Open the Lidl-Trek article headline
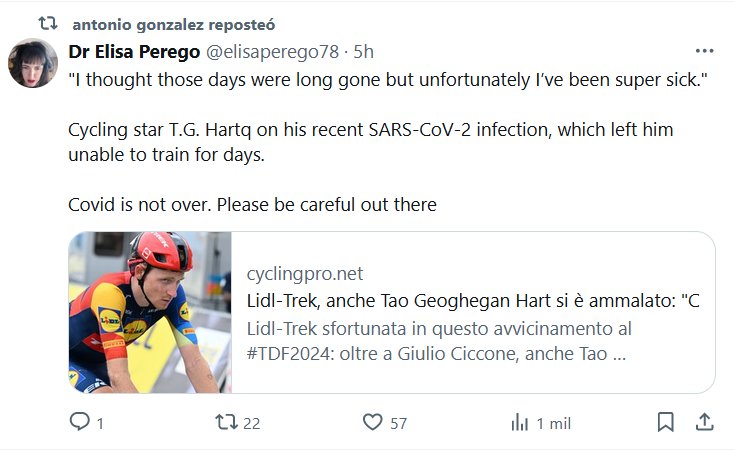The image size is (734, 454). 471,300
